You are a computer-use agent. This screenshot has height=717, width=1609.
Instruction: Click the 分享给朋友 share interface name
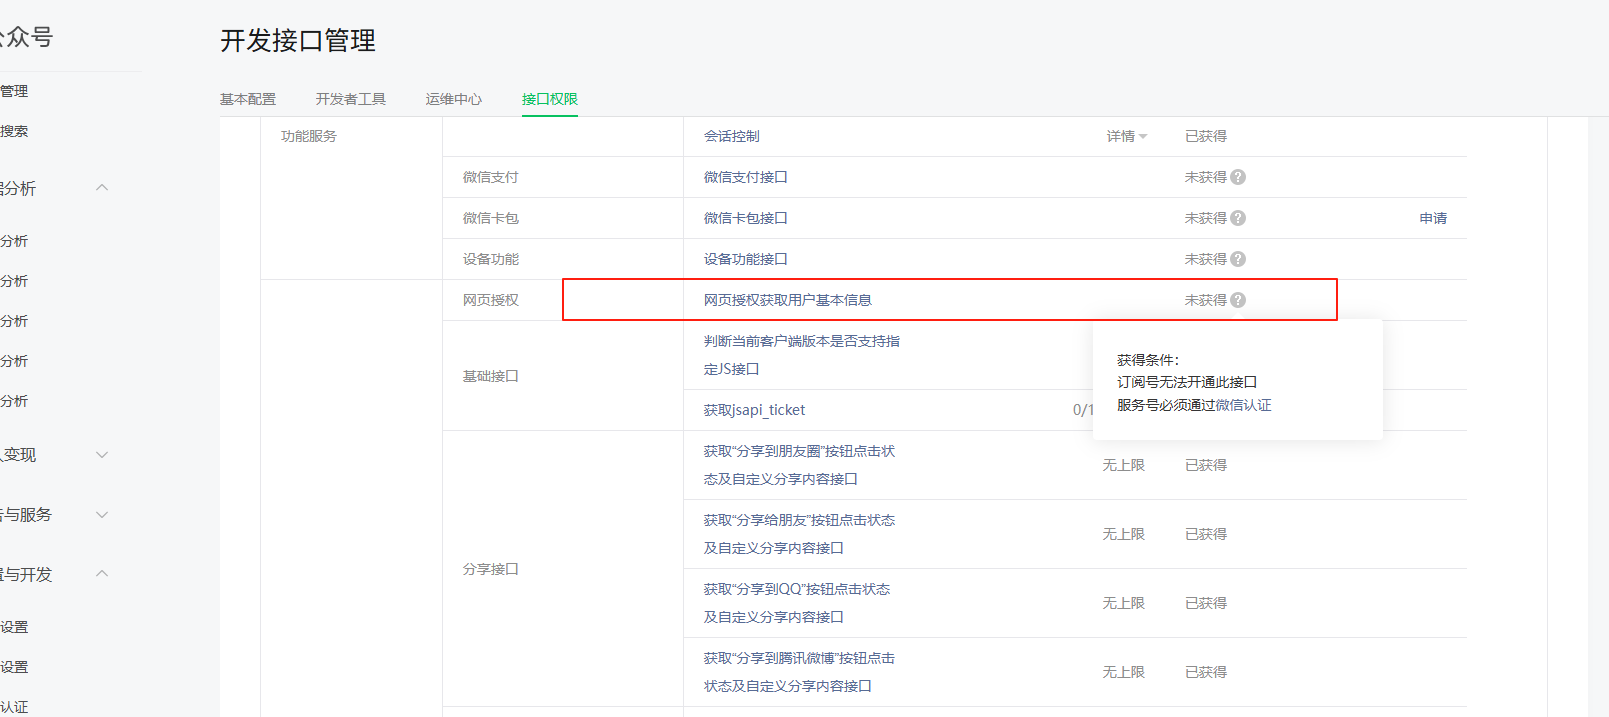click(800, 534)
